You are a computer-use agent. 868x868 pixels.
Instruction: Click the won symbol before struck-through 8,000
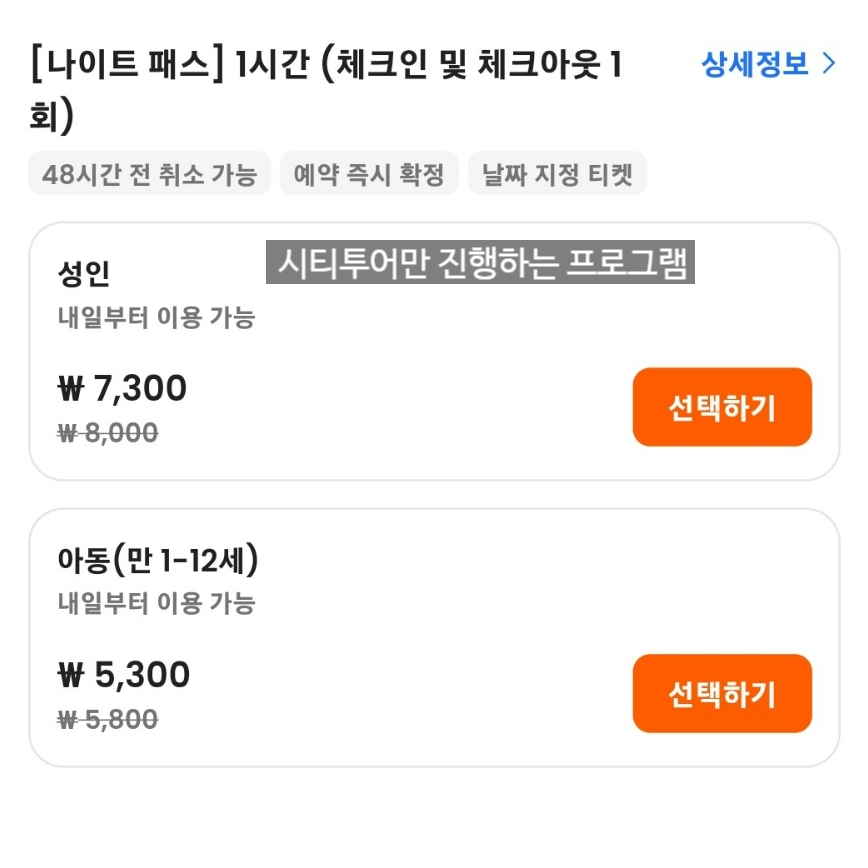point(67,433)
